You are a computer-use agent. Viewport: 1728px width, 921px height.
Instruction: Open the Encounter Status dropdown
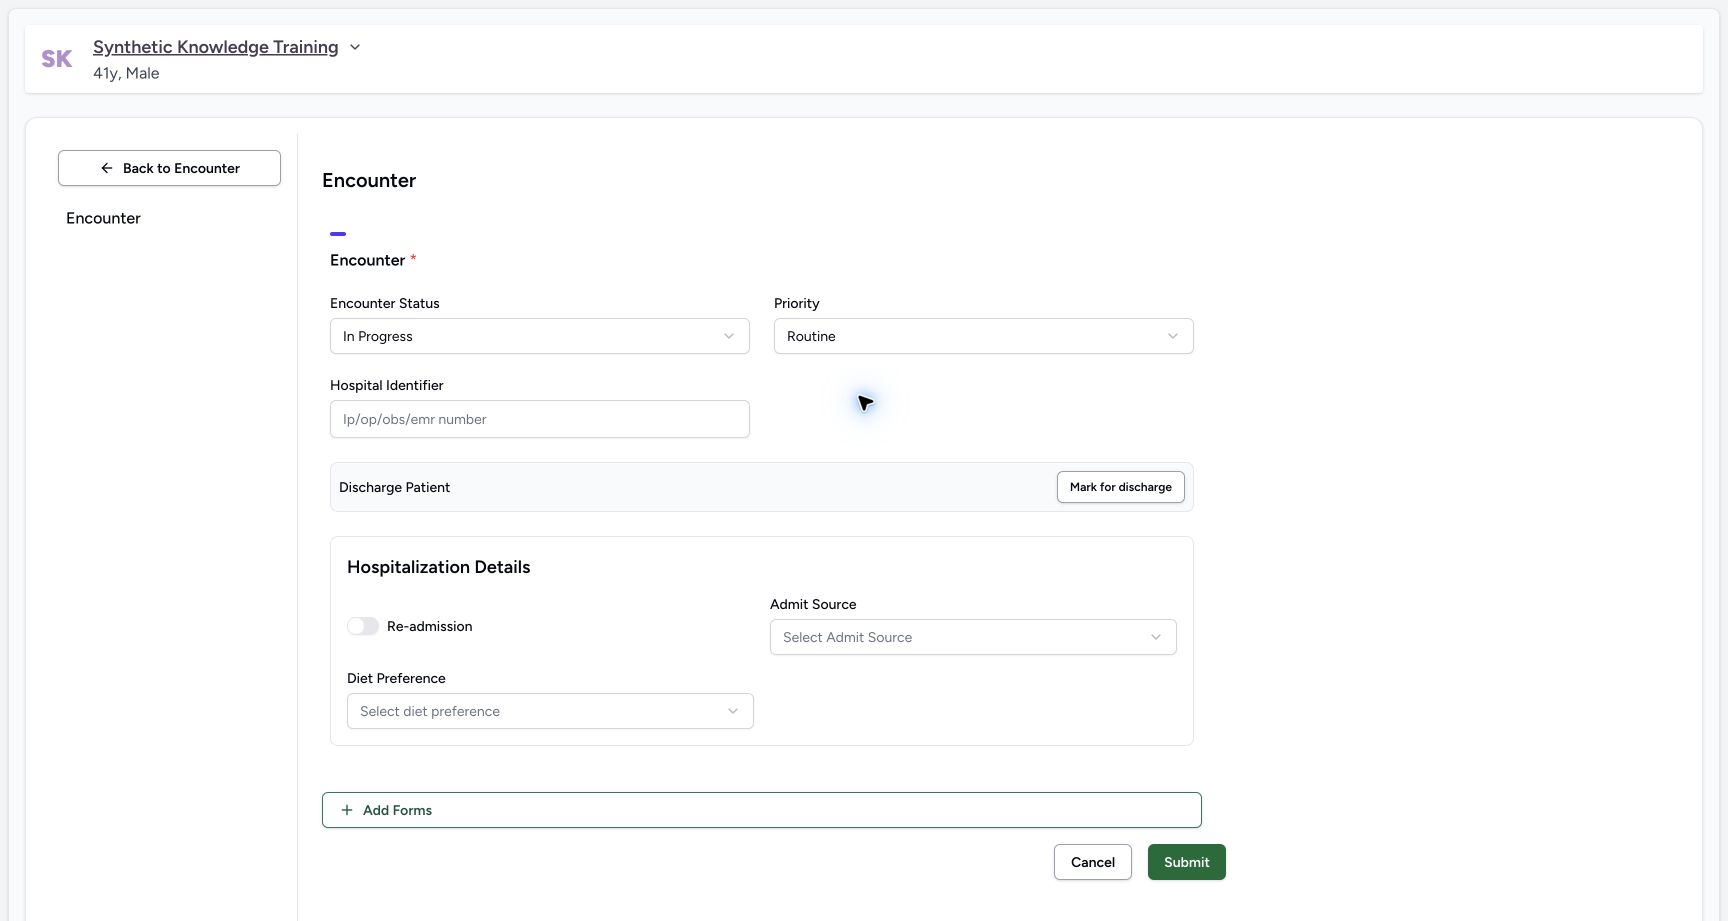pyautogui.click(x=540, y=336)
